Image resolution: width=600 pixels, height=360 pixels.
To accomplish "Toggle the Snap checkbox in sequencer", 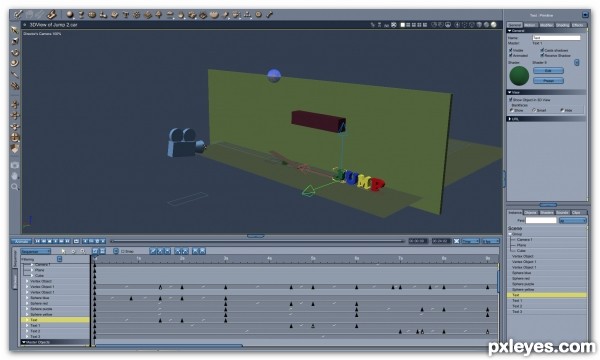I will [122, 251].
